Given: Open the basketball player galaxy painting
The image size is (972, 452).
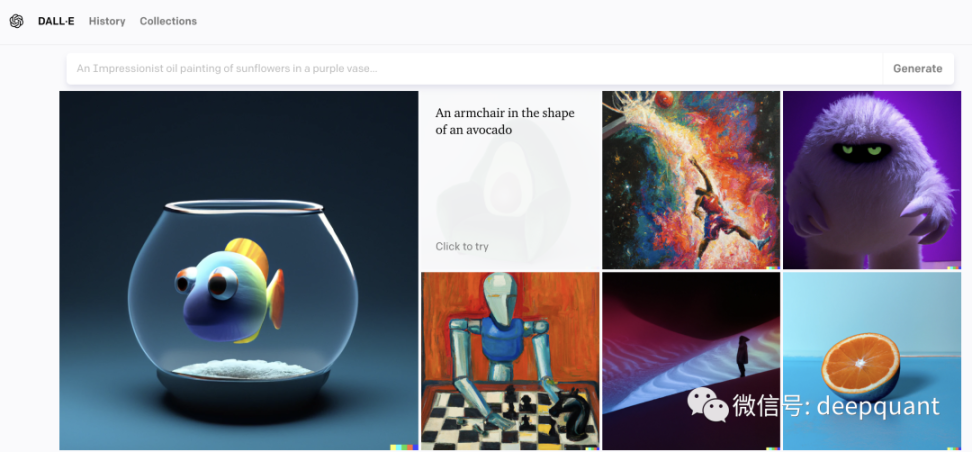Looking at the screenshot, I should coord(691,180).
